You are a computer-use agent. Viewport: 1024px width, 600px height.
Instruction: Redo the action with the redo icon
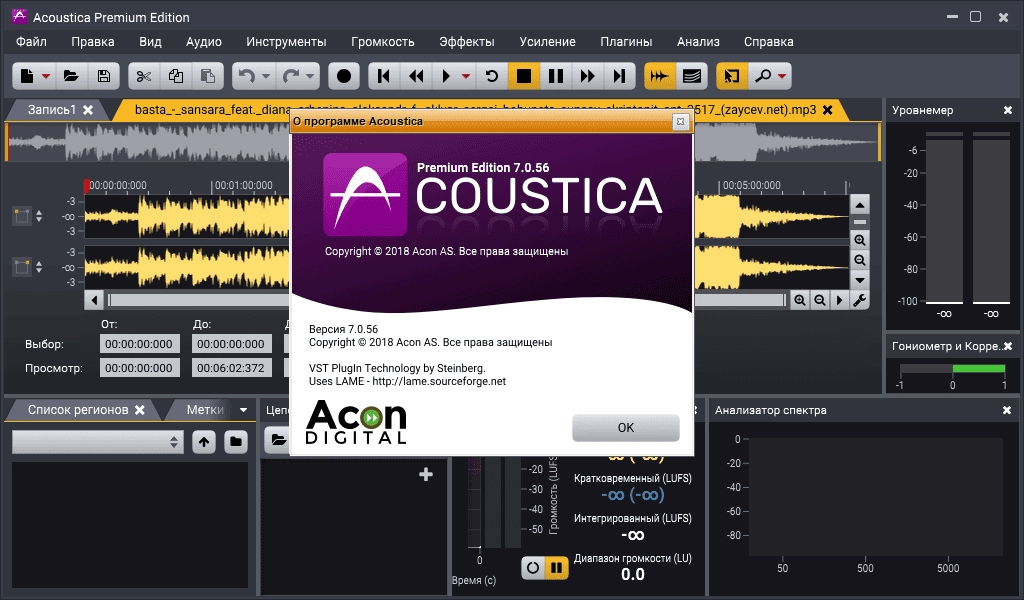pyautogui.click(x=291, y=76)
